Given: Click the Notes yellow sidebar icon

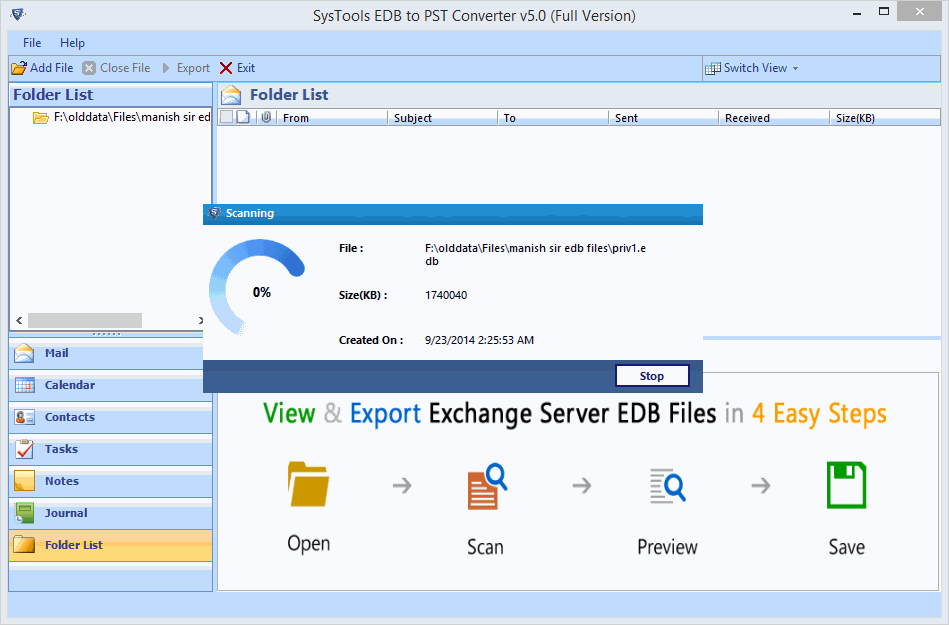Looking at the screenshot, I should click(25, 481).
